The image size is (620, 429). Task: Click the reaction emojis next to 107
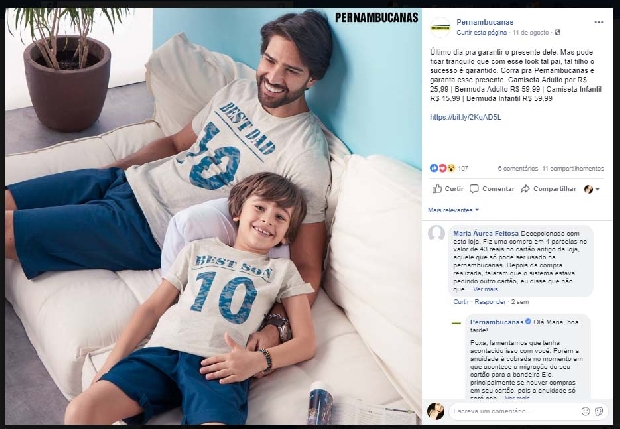pos(442,168)
